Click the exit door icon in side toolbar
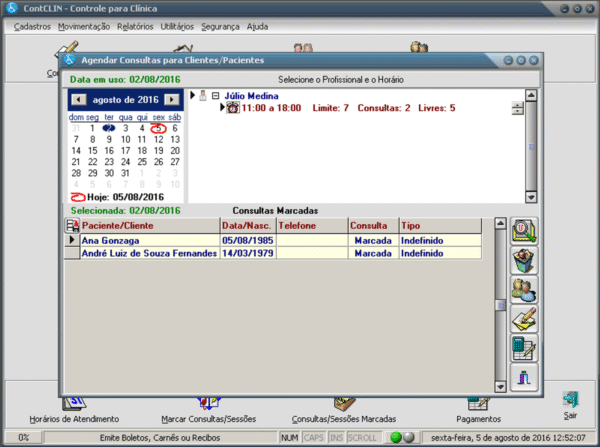The image size is (600, 447). click(524, 377)
